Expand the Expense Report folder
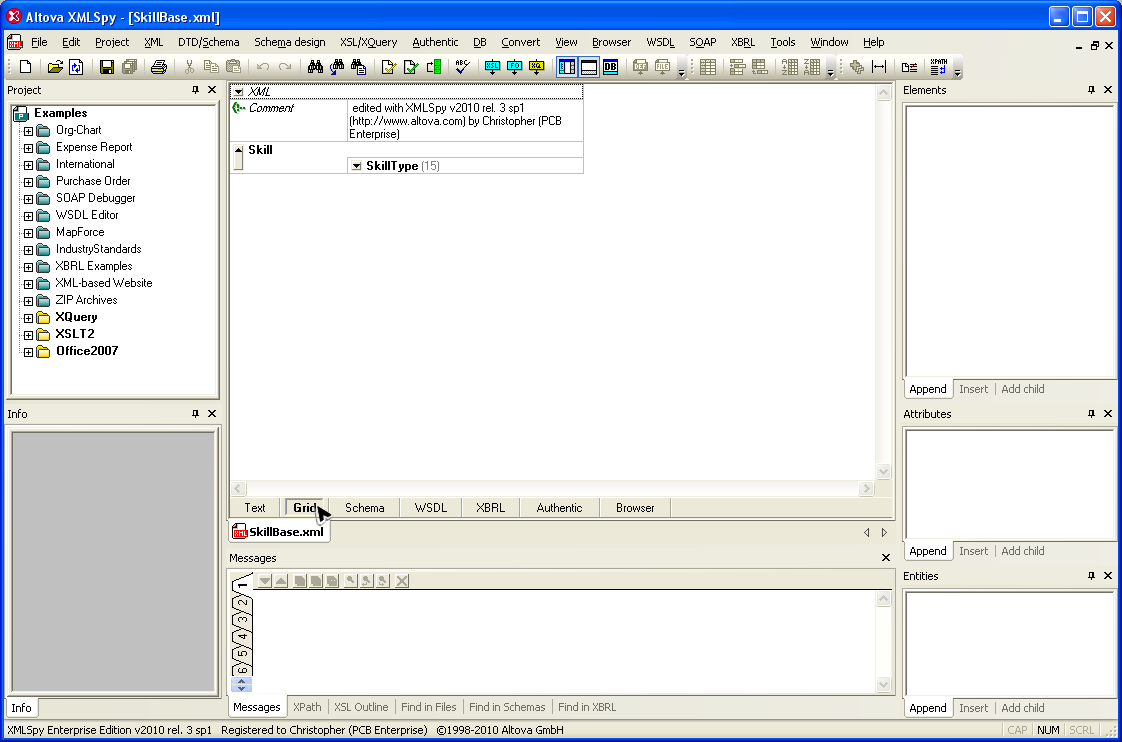The height and width of the screenshot is (742, 1122). point(29,148)
